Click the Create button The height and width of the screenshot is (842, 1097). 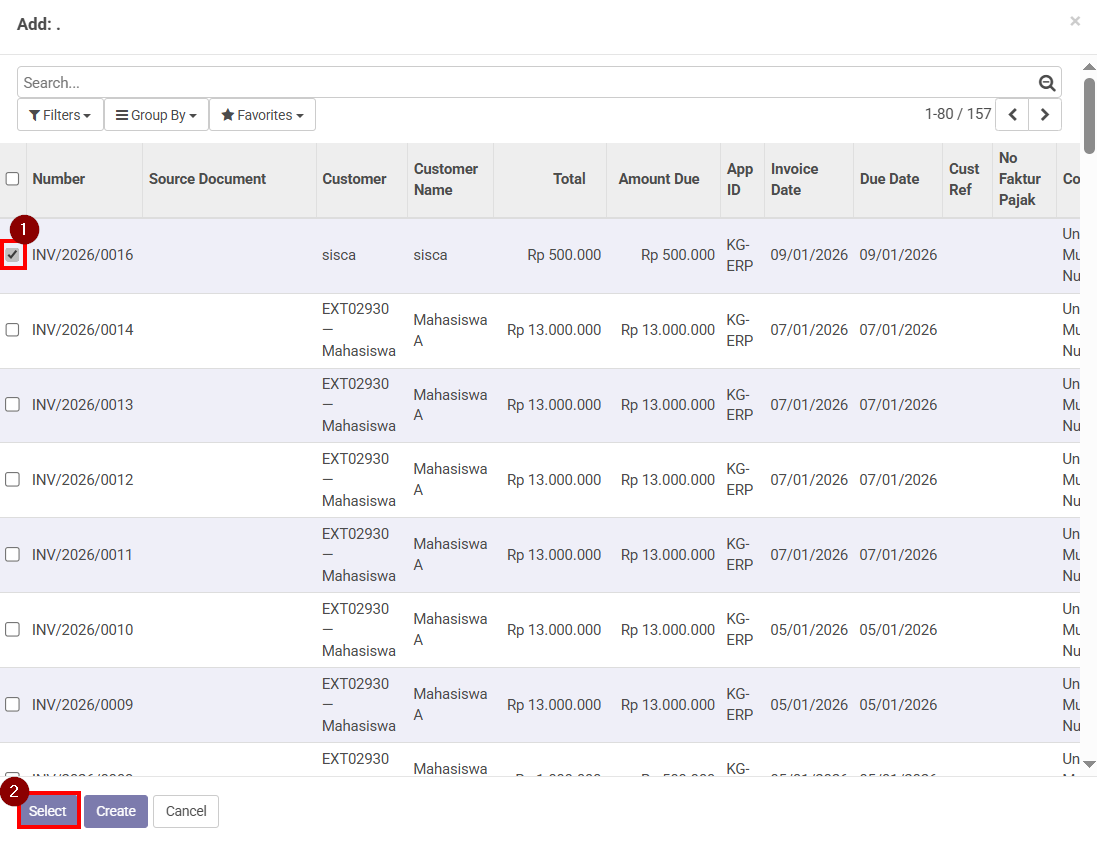point(116,811)
